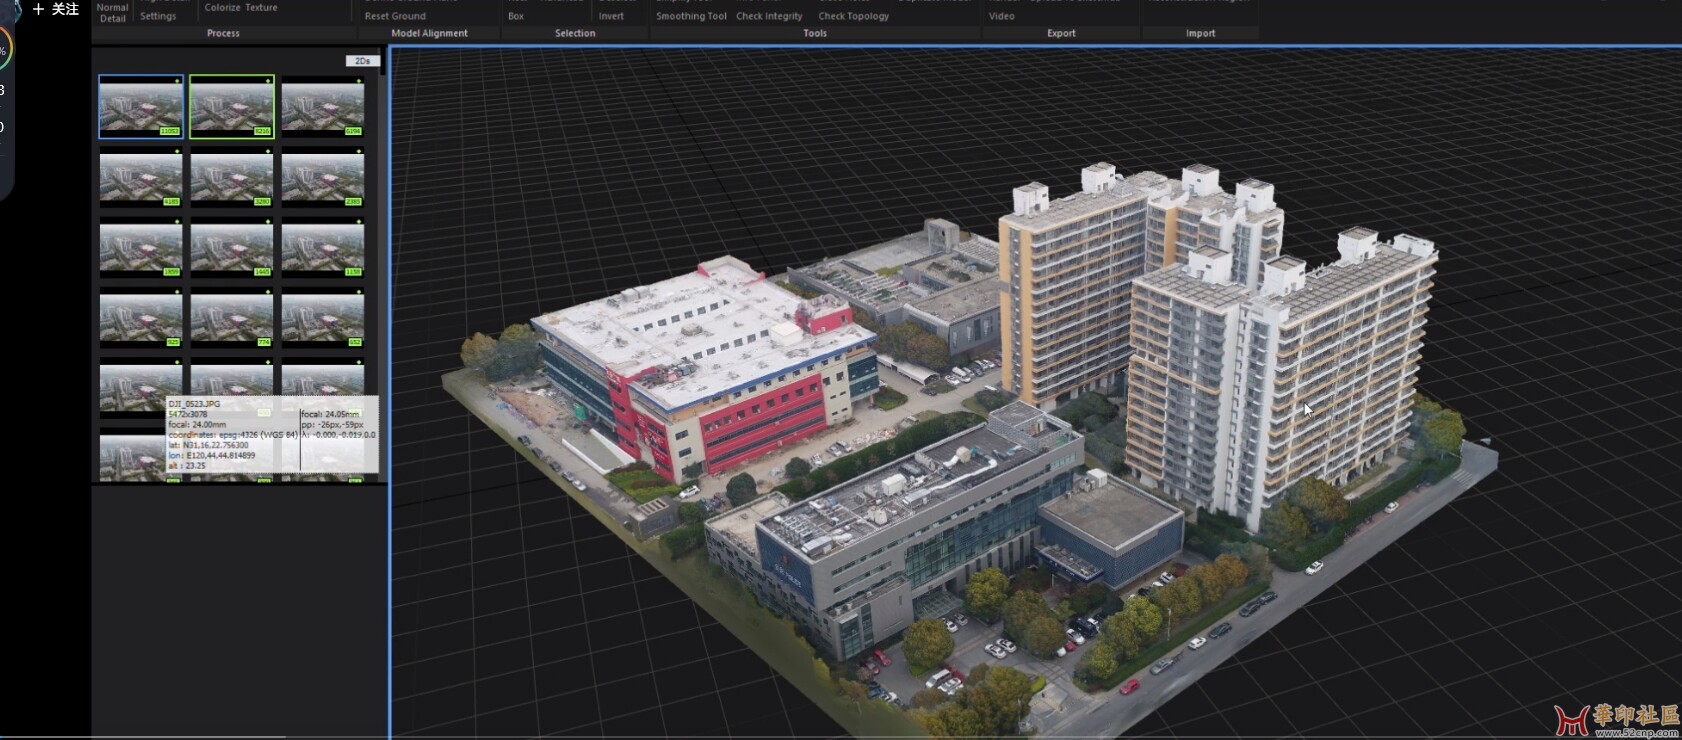Click the Selection group label
The height and width of the screenshot is (740, 1682).
point(575,33)
